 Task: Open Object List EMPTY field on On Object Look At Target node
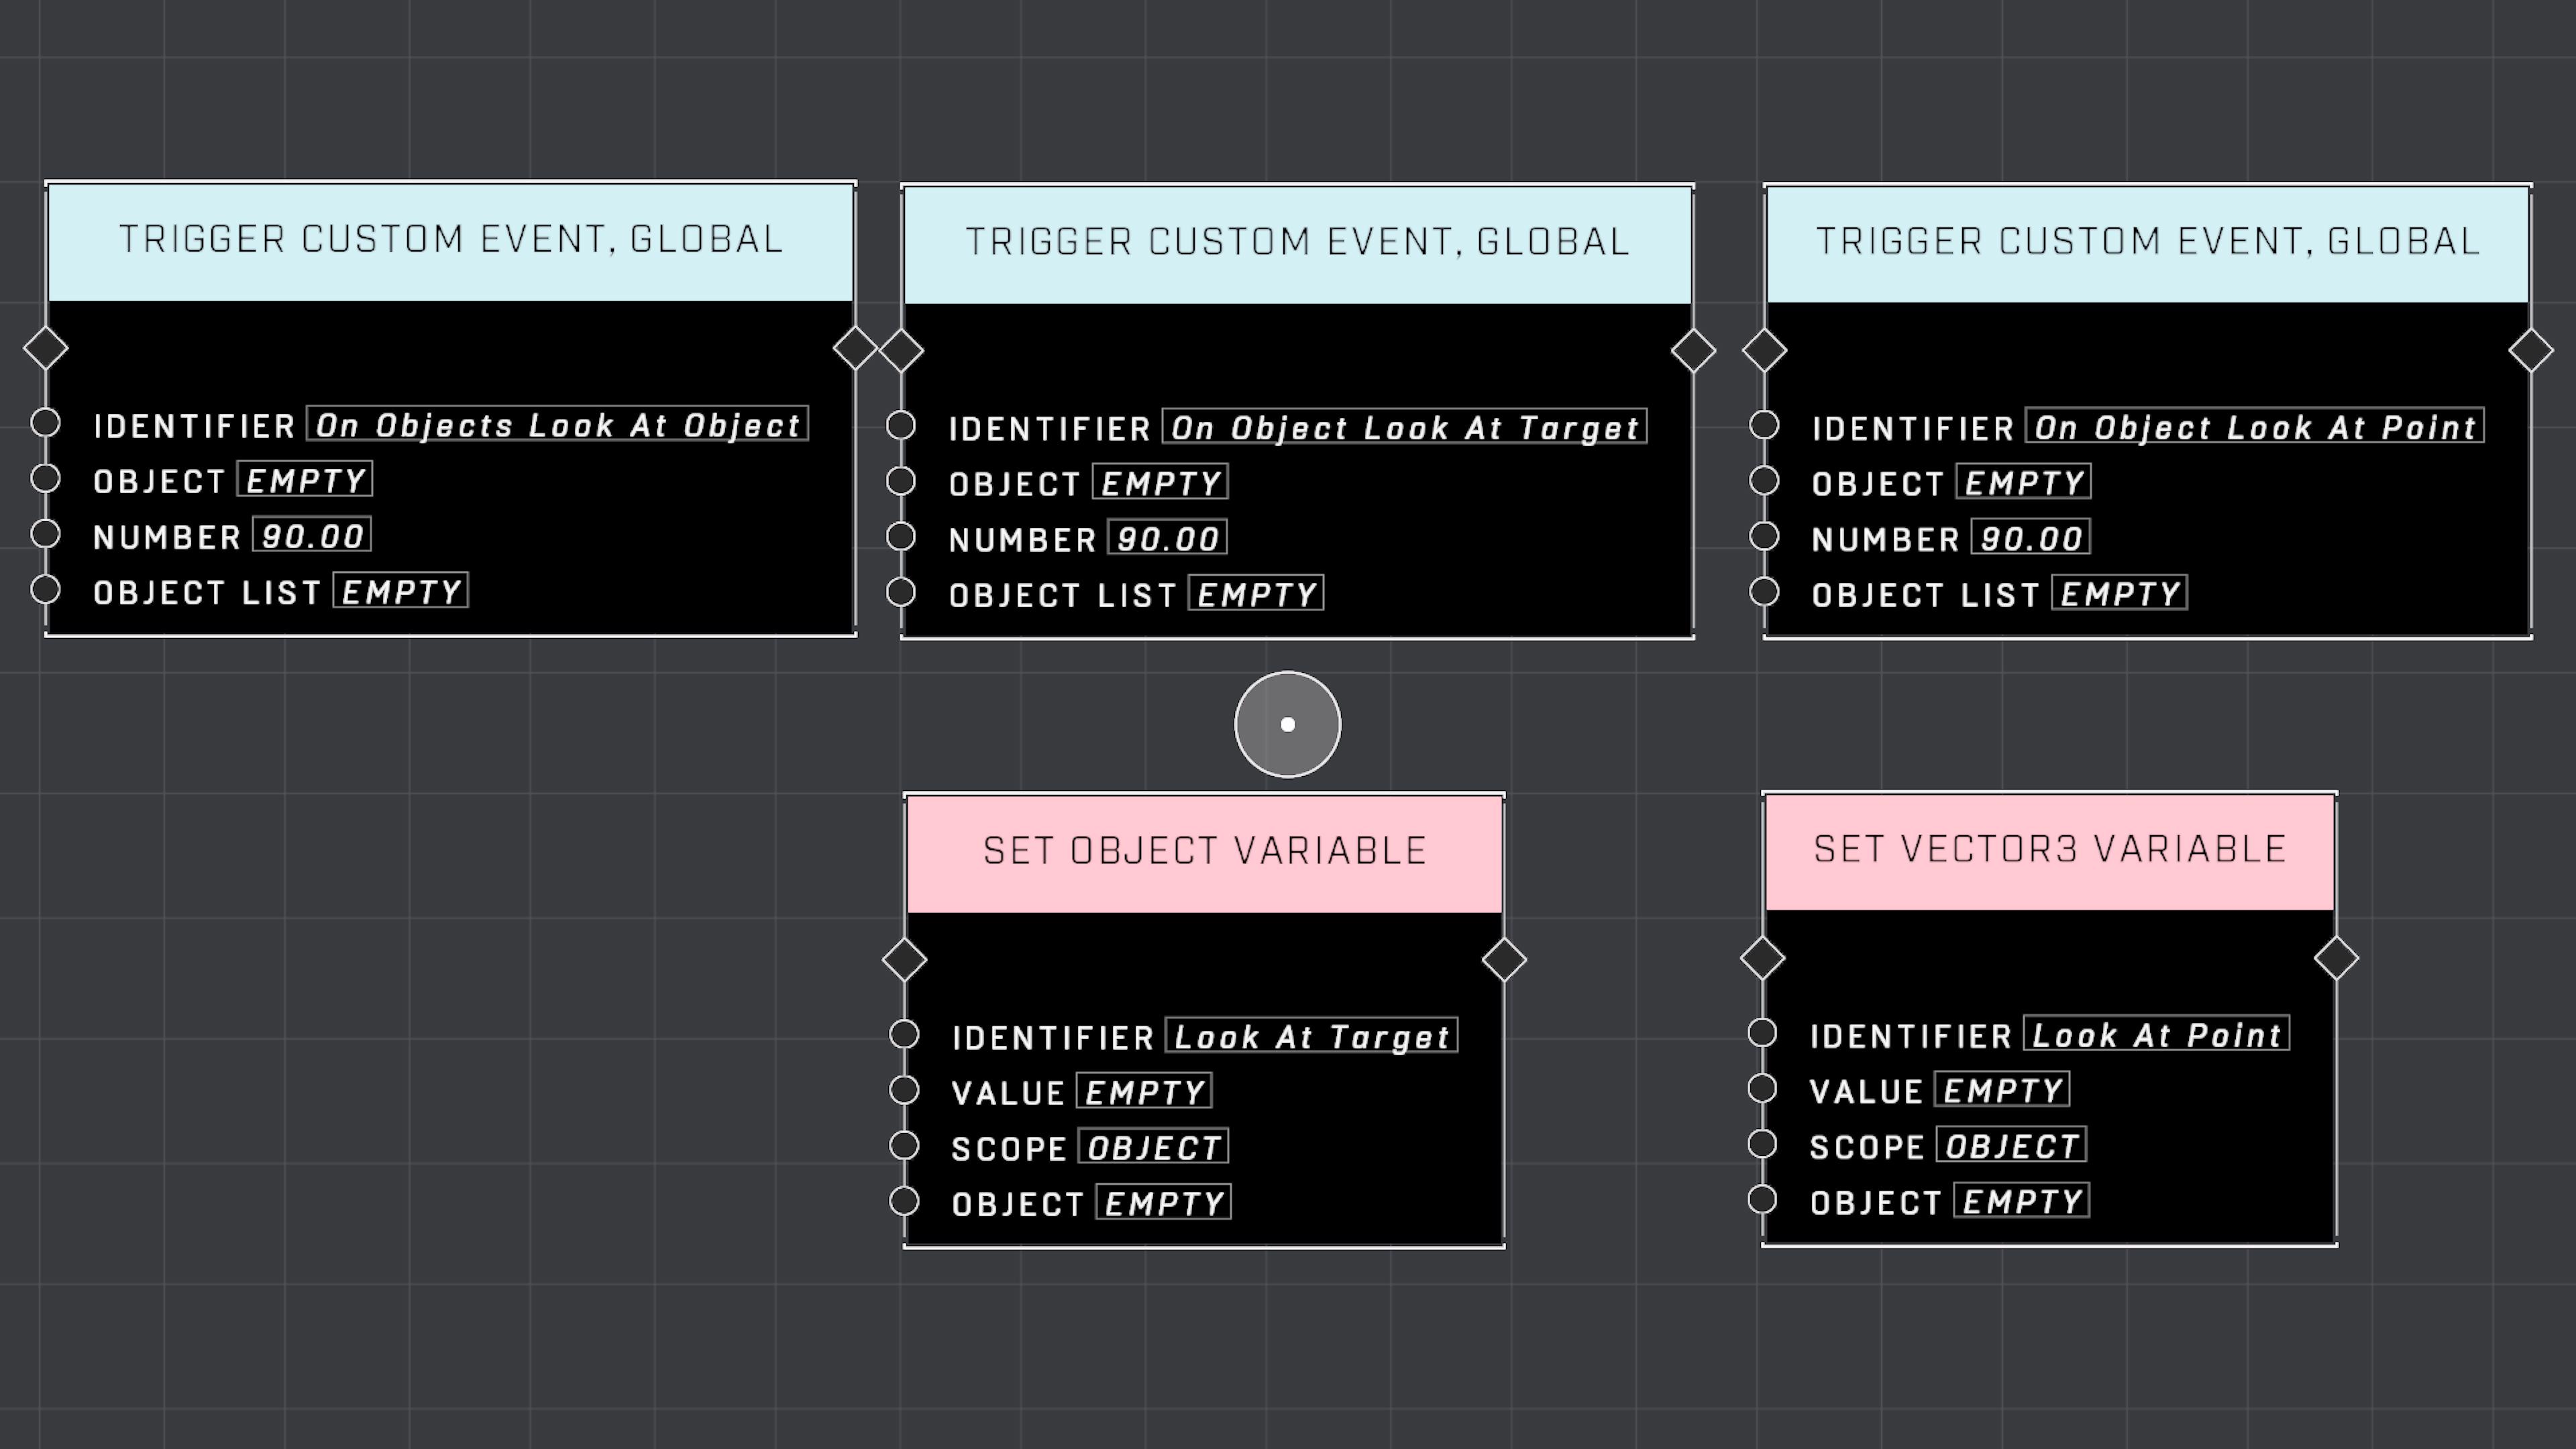[1257, 594]
